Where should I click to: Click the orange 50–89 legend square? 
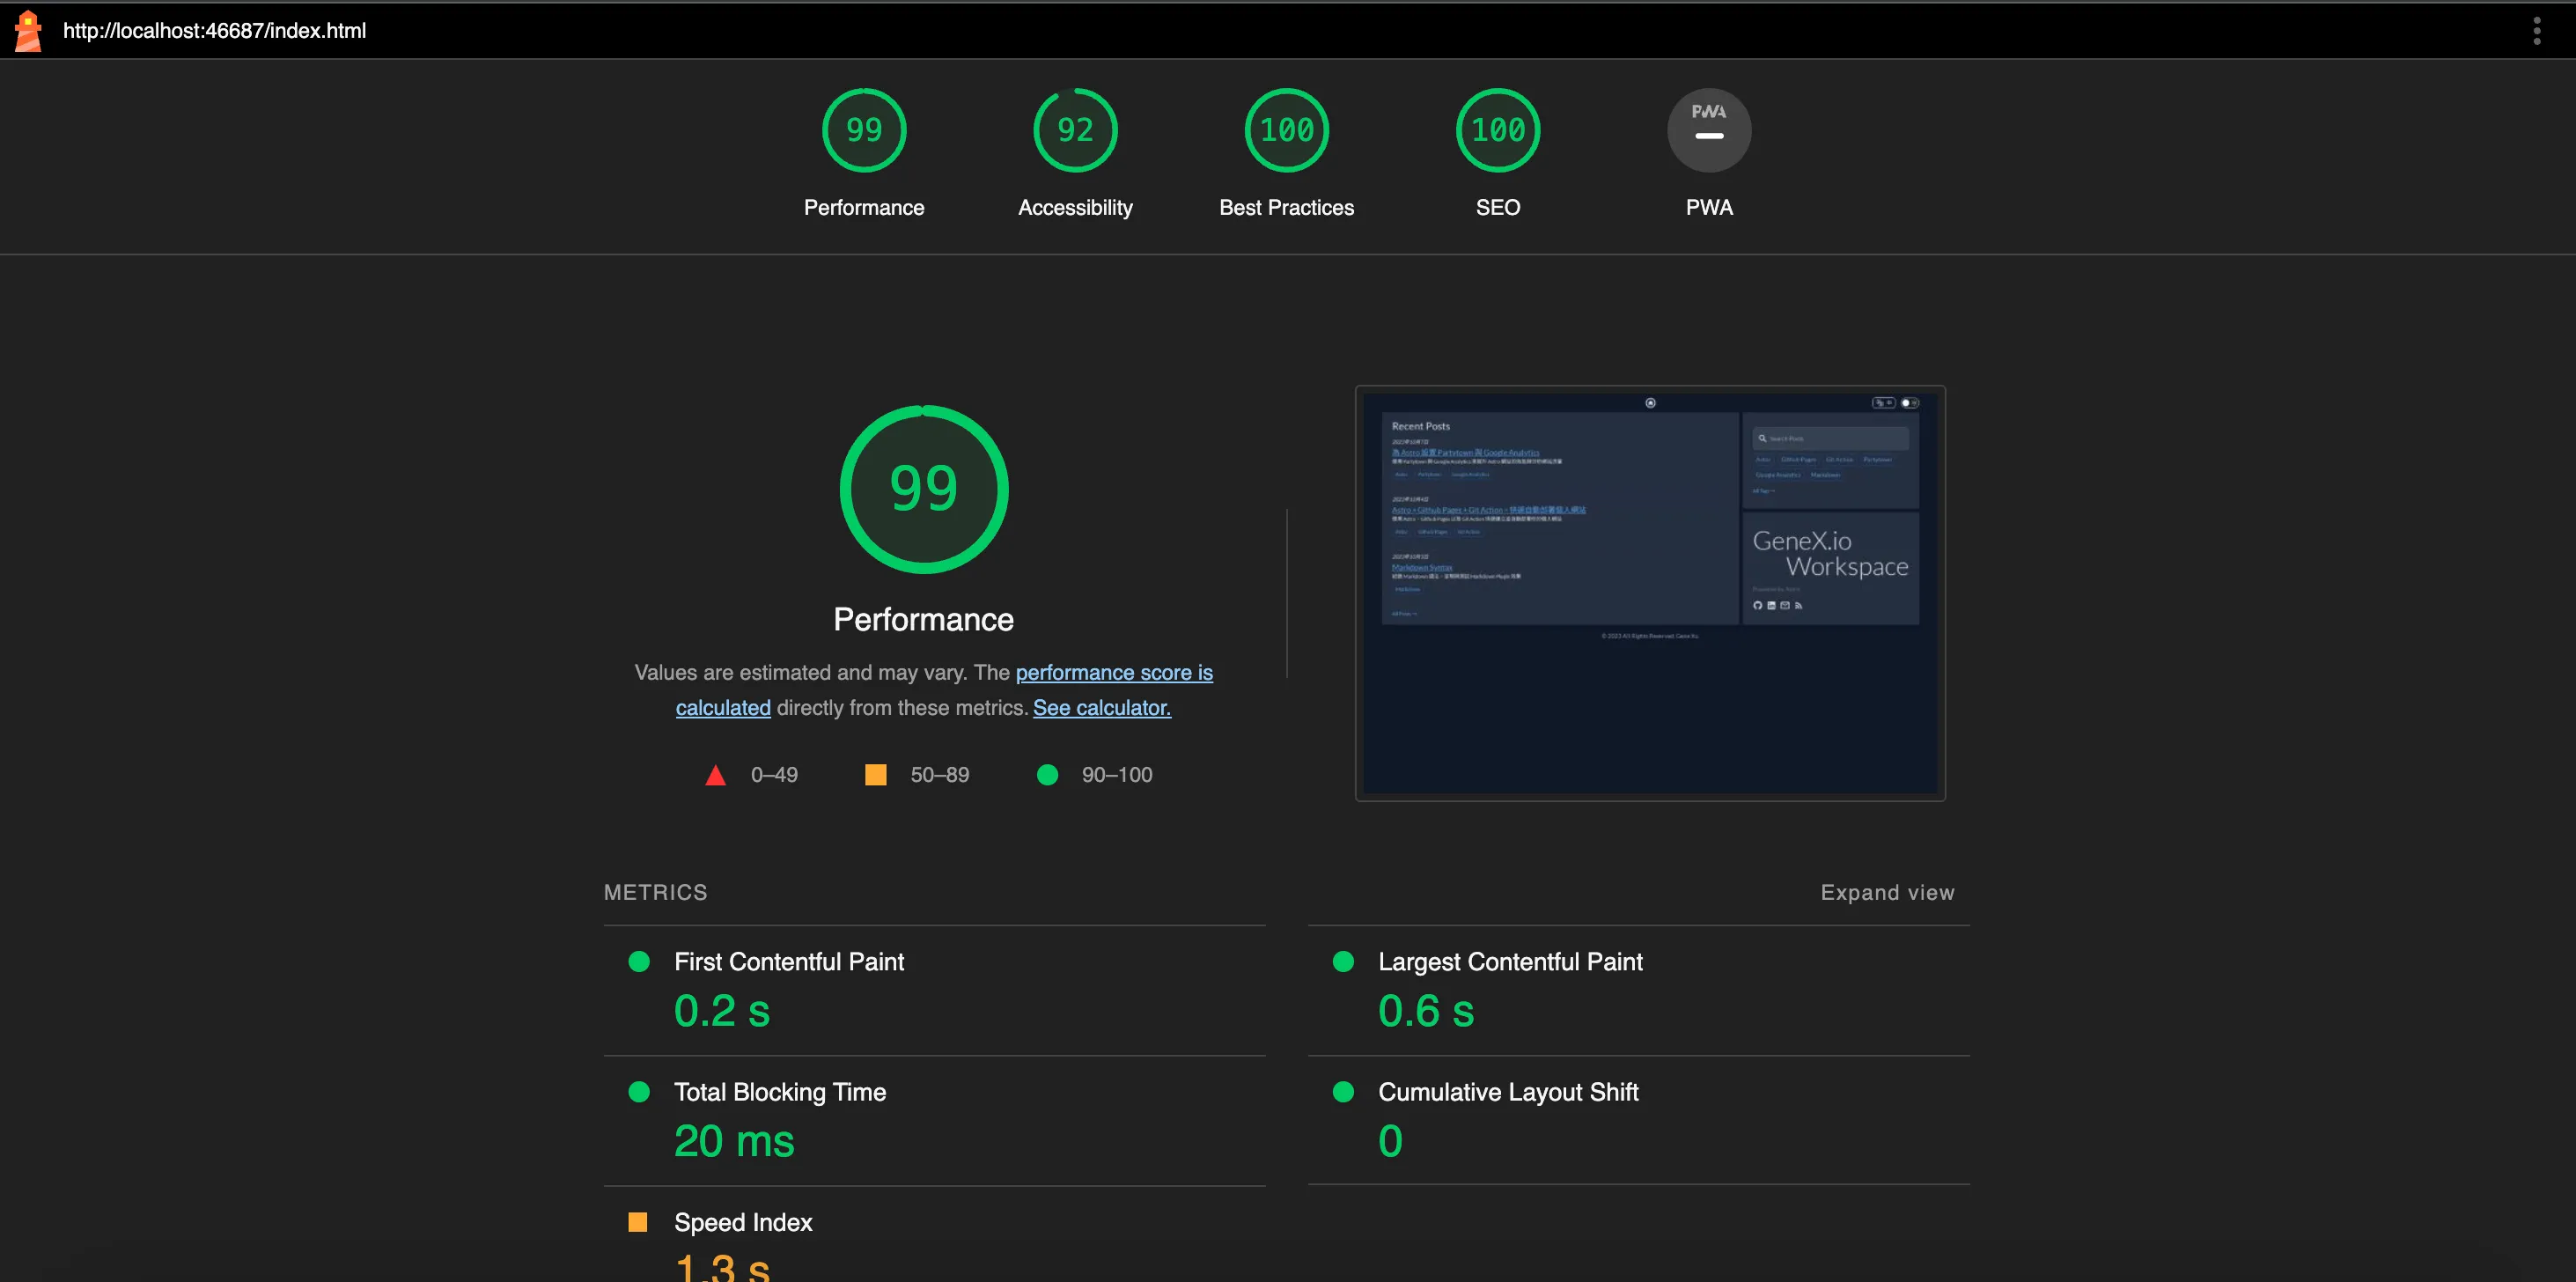875,775
